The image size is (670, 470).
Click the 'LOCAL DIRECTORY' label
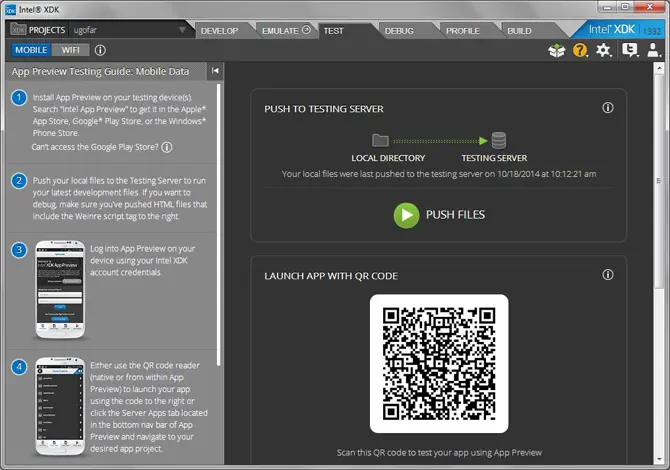[x=388, y=158]
